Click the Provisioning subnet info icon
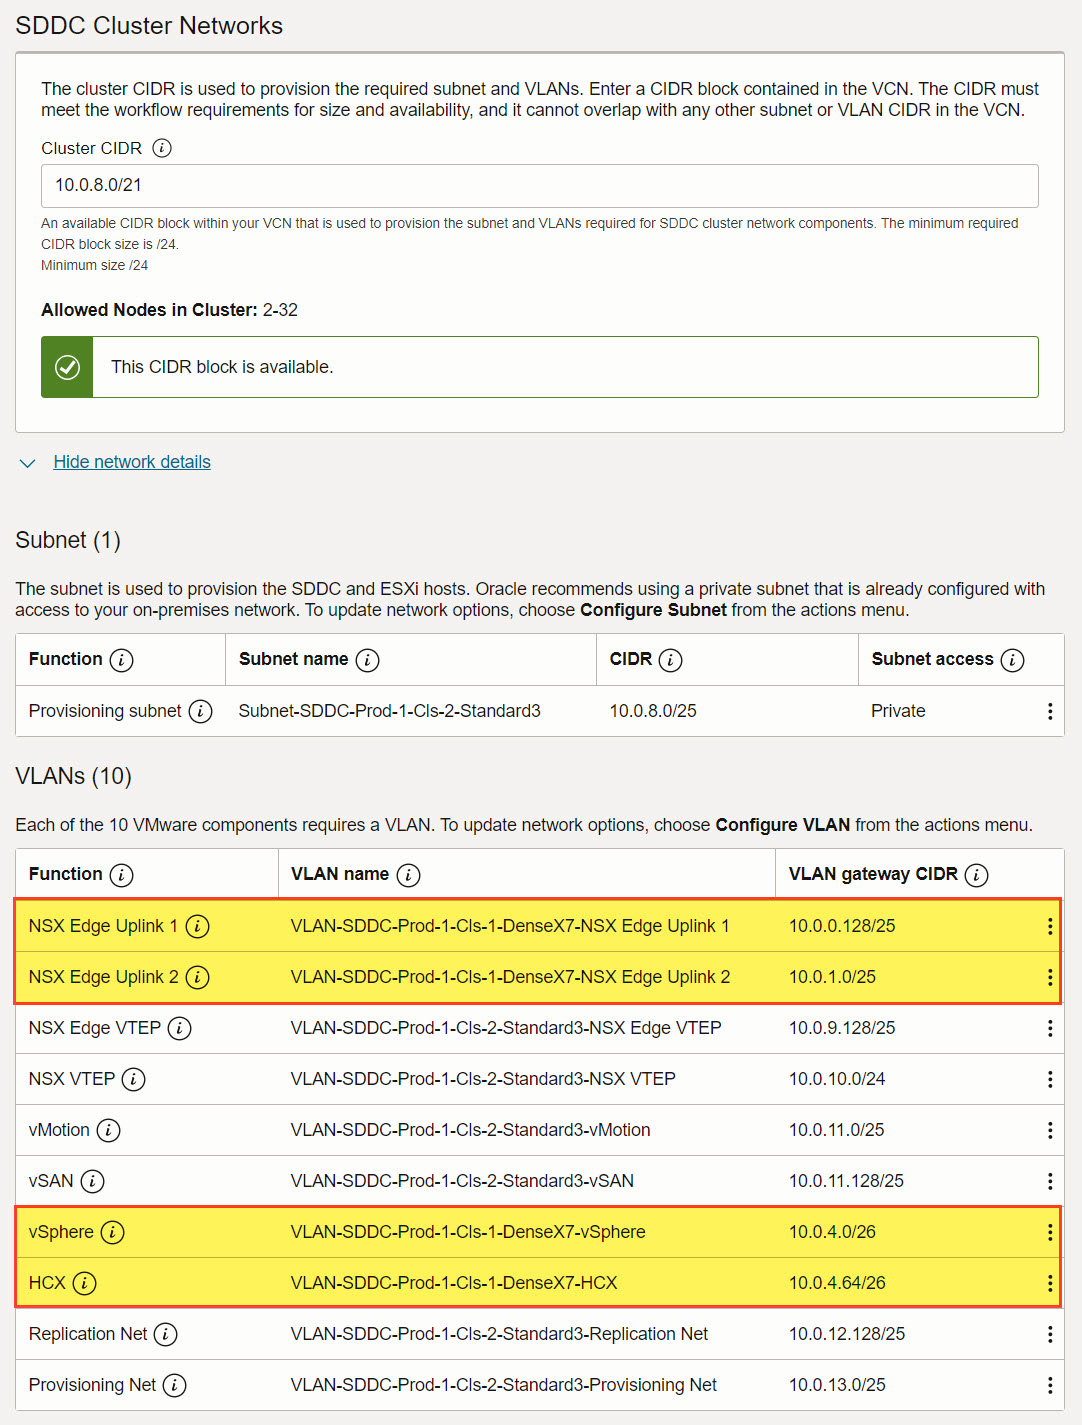The height and width of the screenshot is (1425, 1082). coord(202,711)
